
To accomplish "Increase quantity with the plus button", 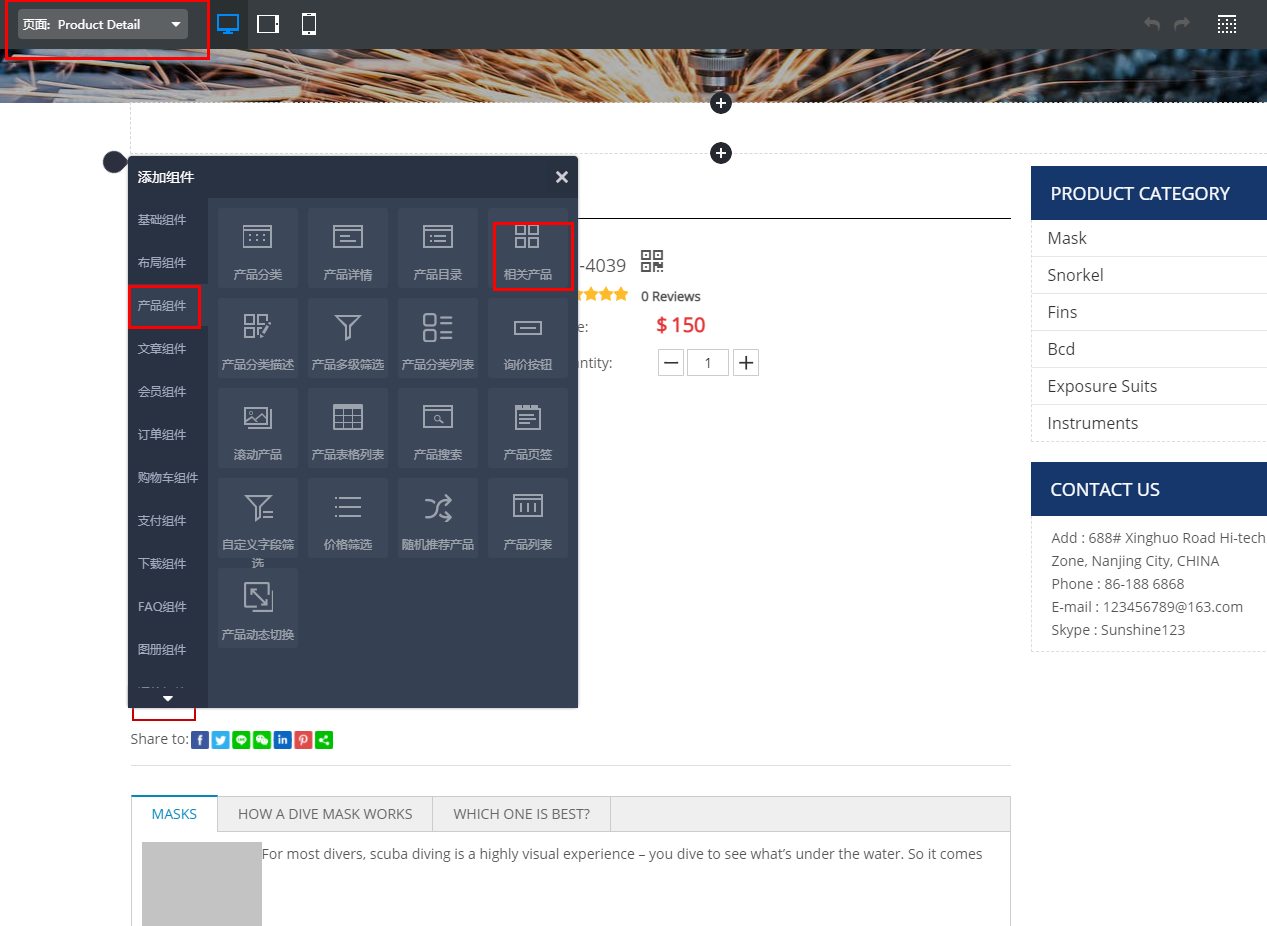I will coord(746,362).
